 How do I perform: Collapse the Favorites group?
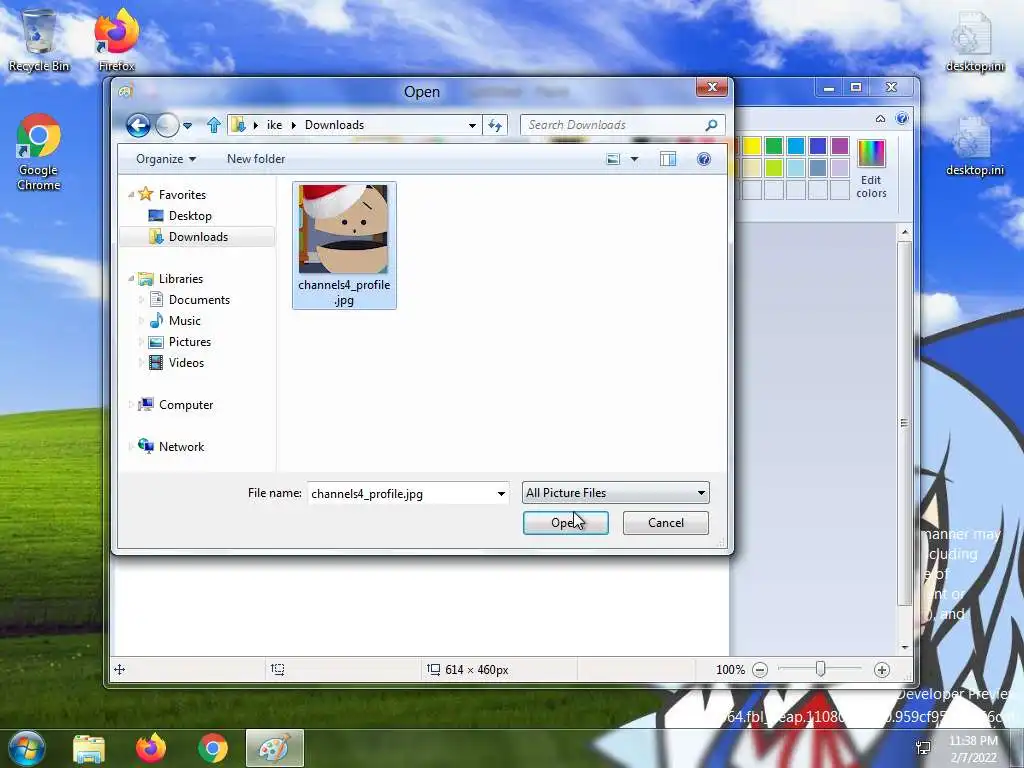coord(131,195)
